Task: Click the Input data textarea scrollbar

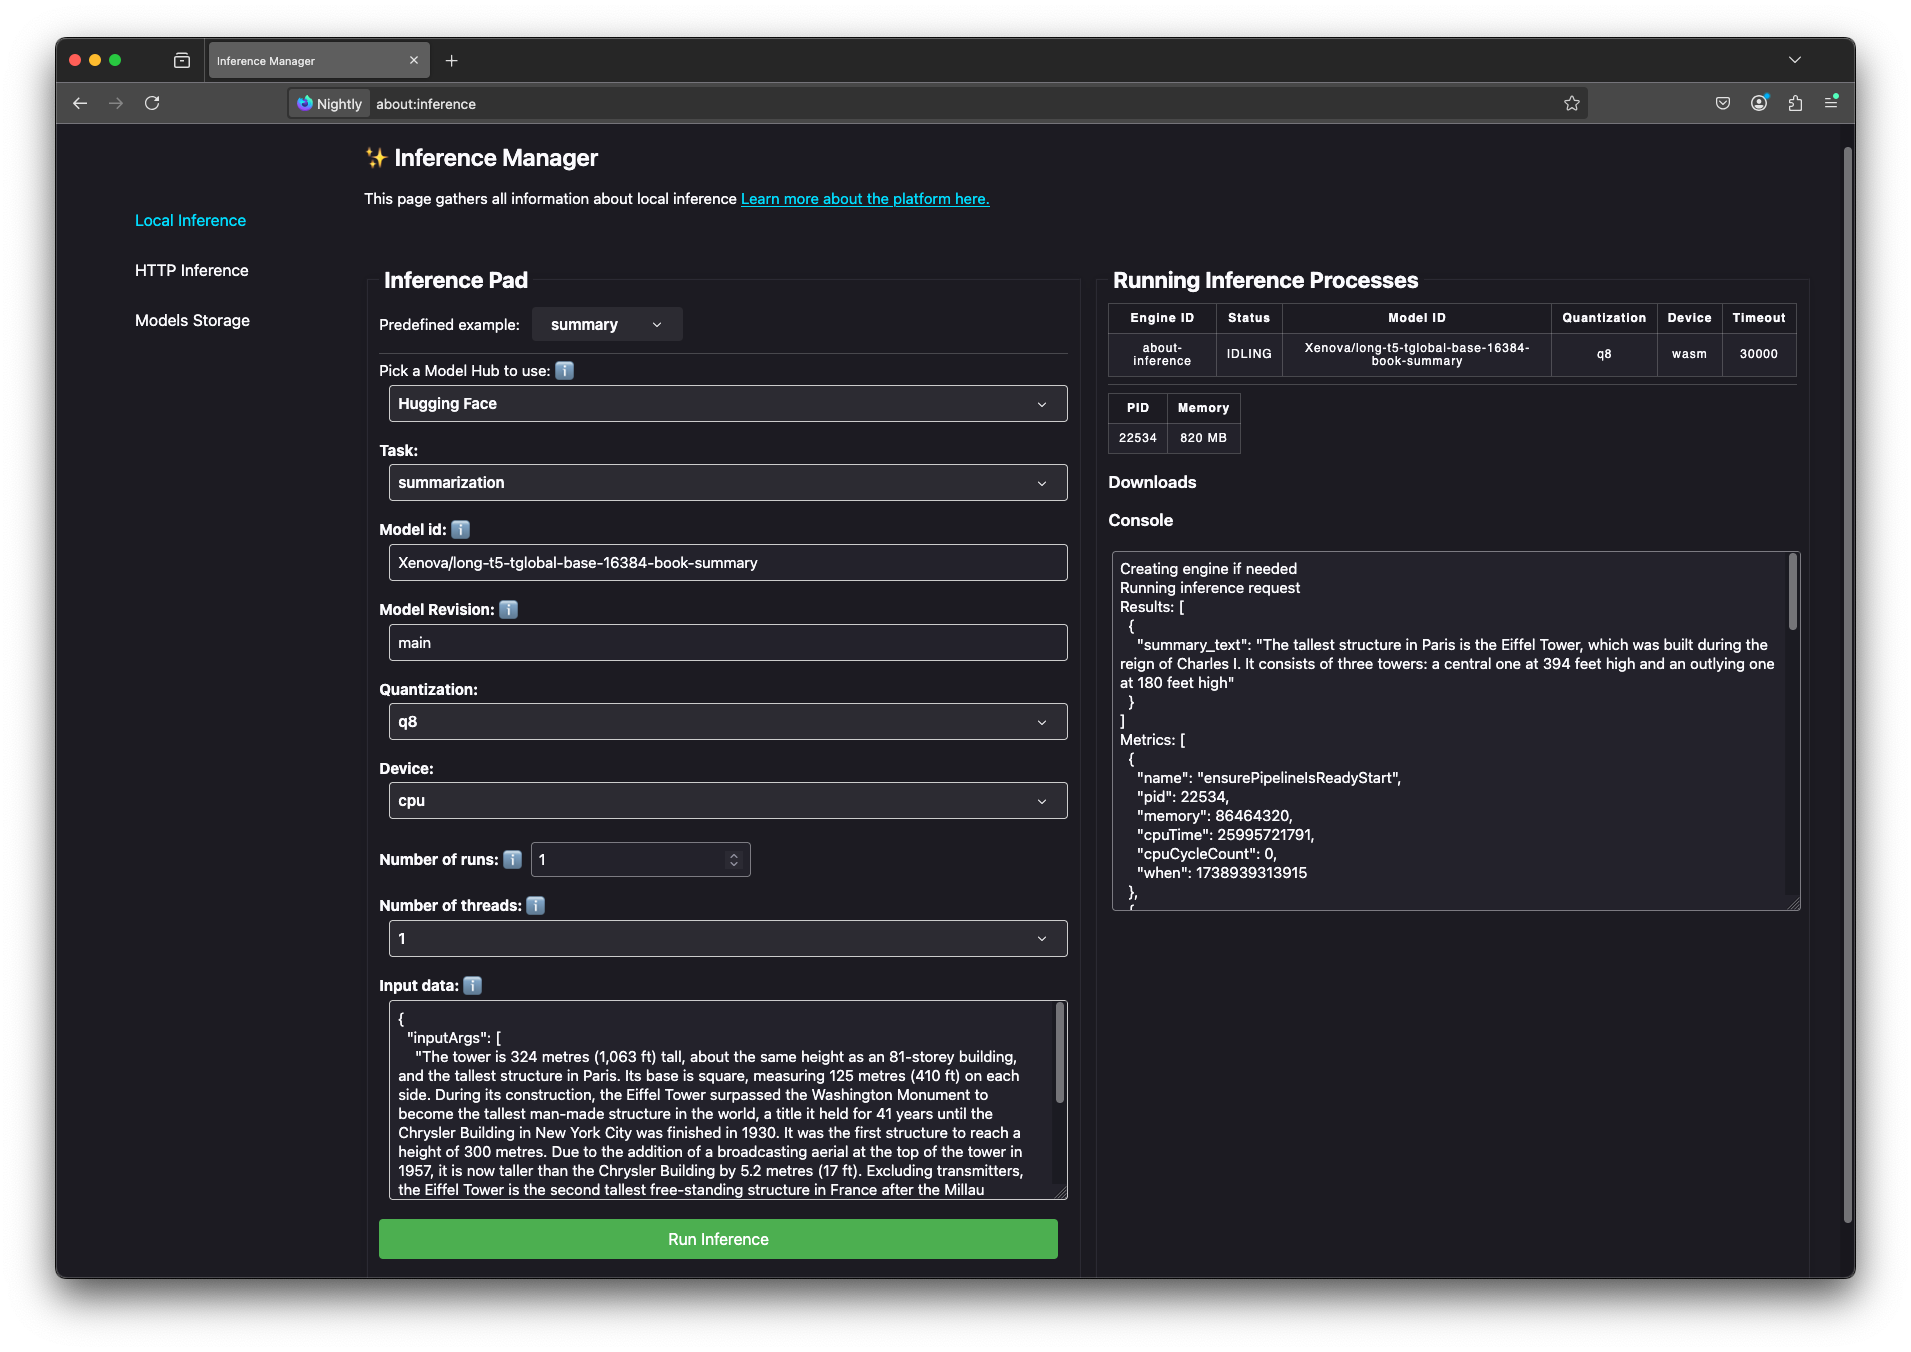Action: 1059,1053
